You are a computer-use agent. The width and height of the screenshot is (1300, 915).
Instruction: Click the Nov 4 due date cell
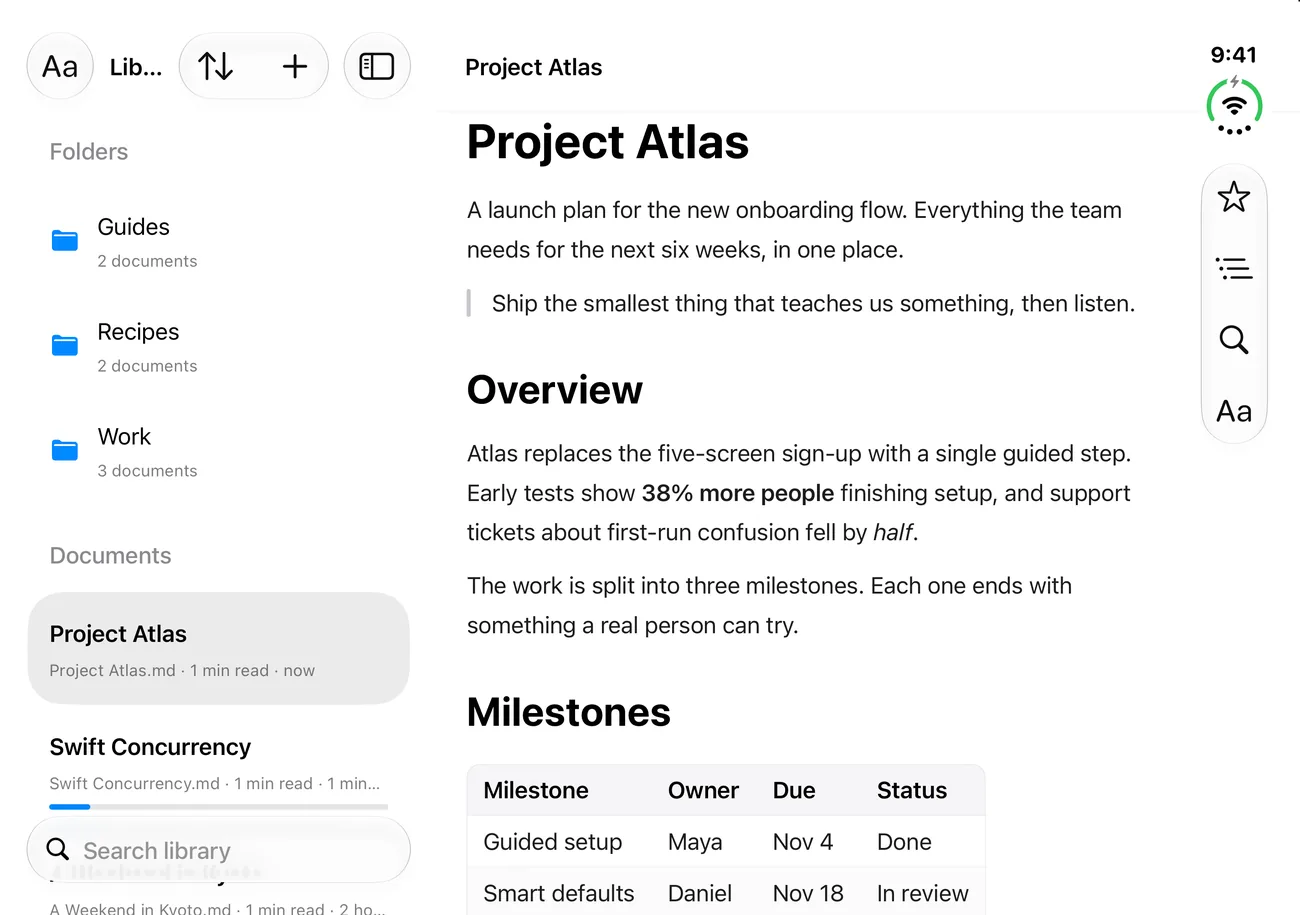click(x=803, y=842)
